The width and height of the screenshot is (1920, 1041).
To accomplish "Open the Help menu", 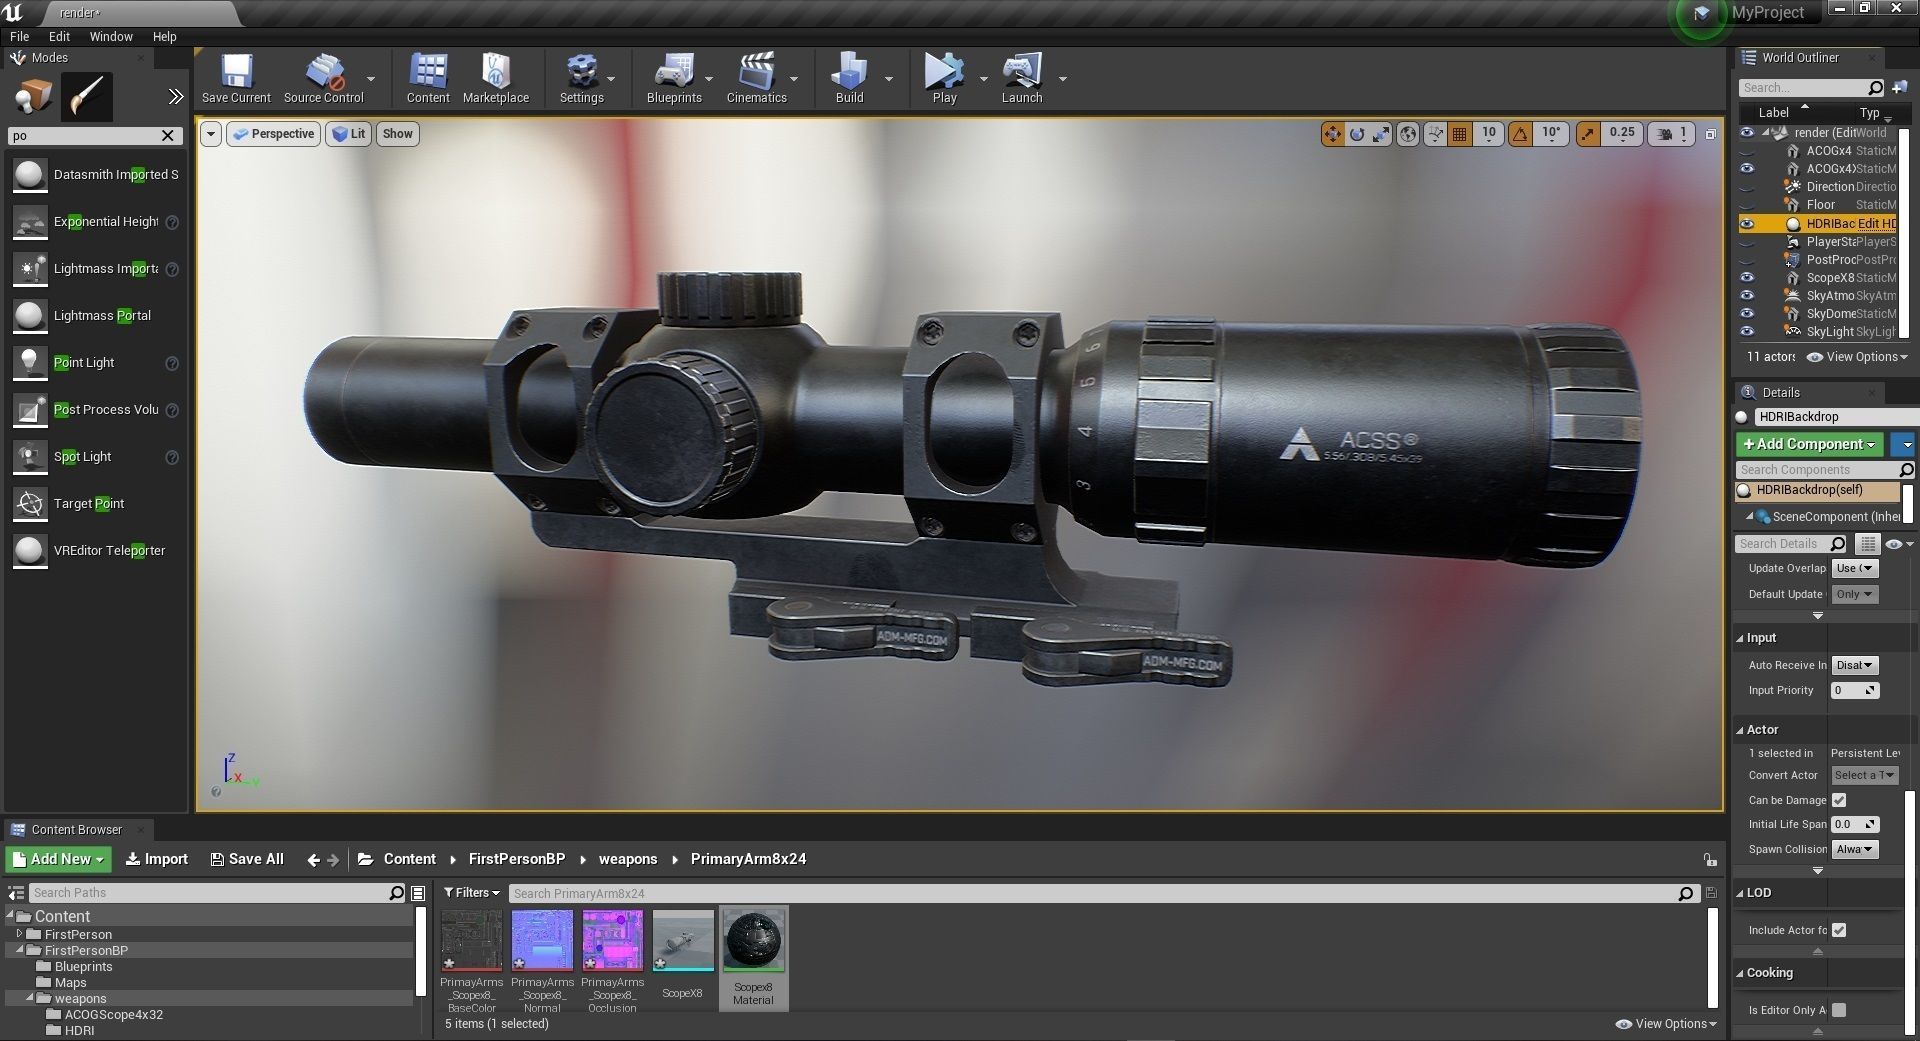I will pyautogui.click(x=164, y=36).
